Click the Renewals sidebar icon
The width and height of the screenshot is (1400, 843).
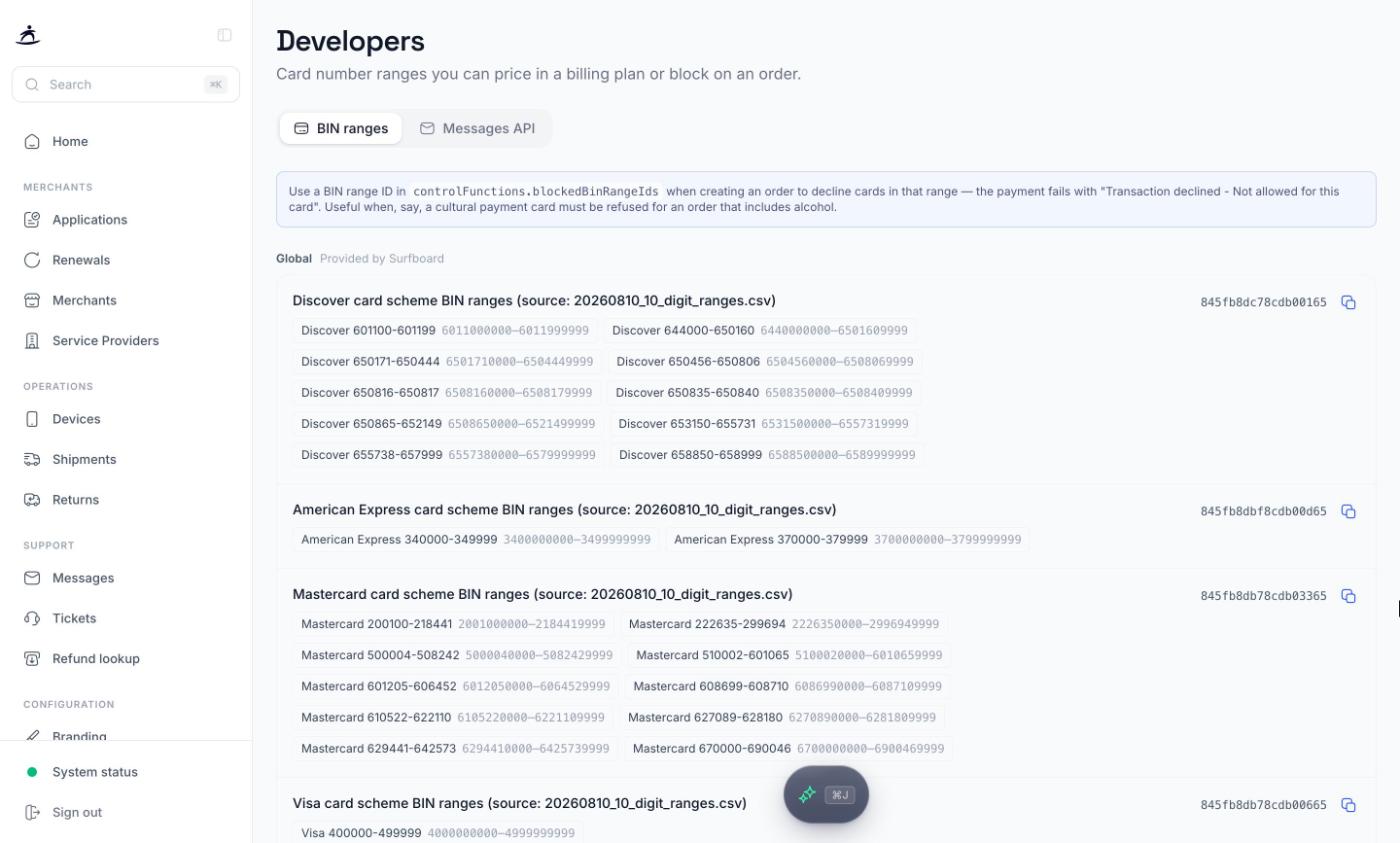(32, 260)
